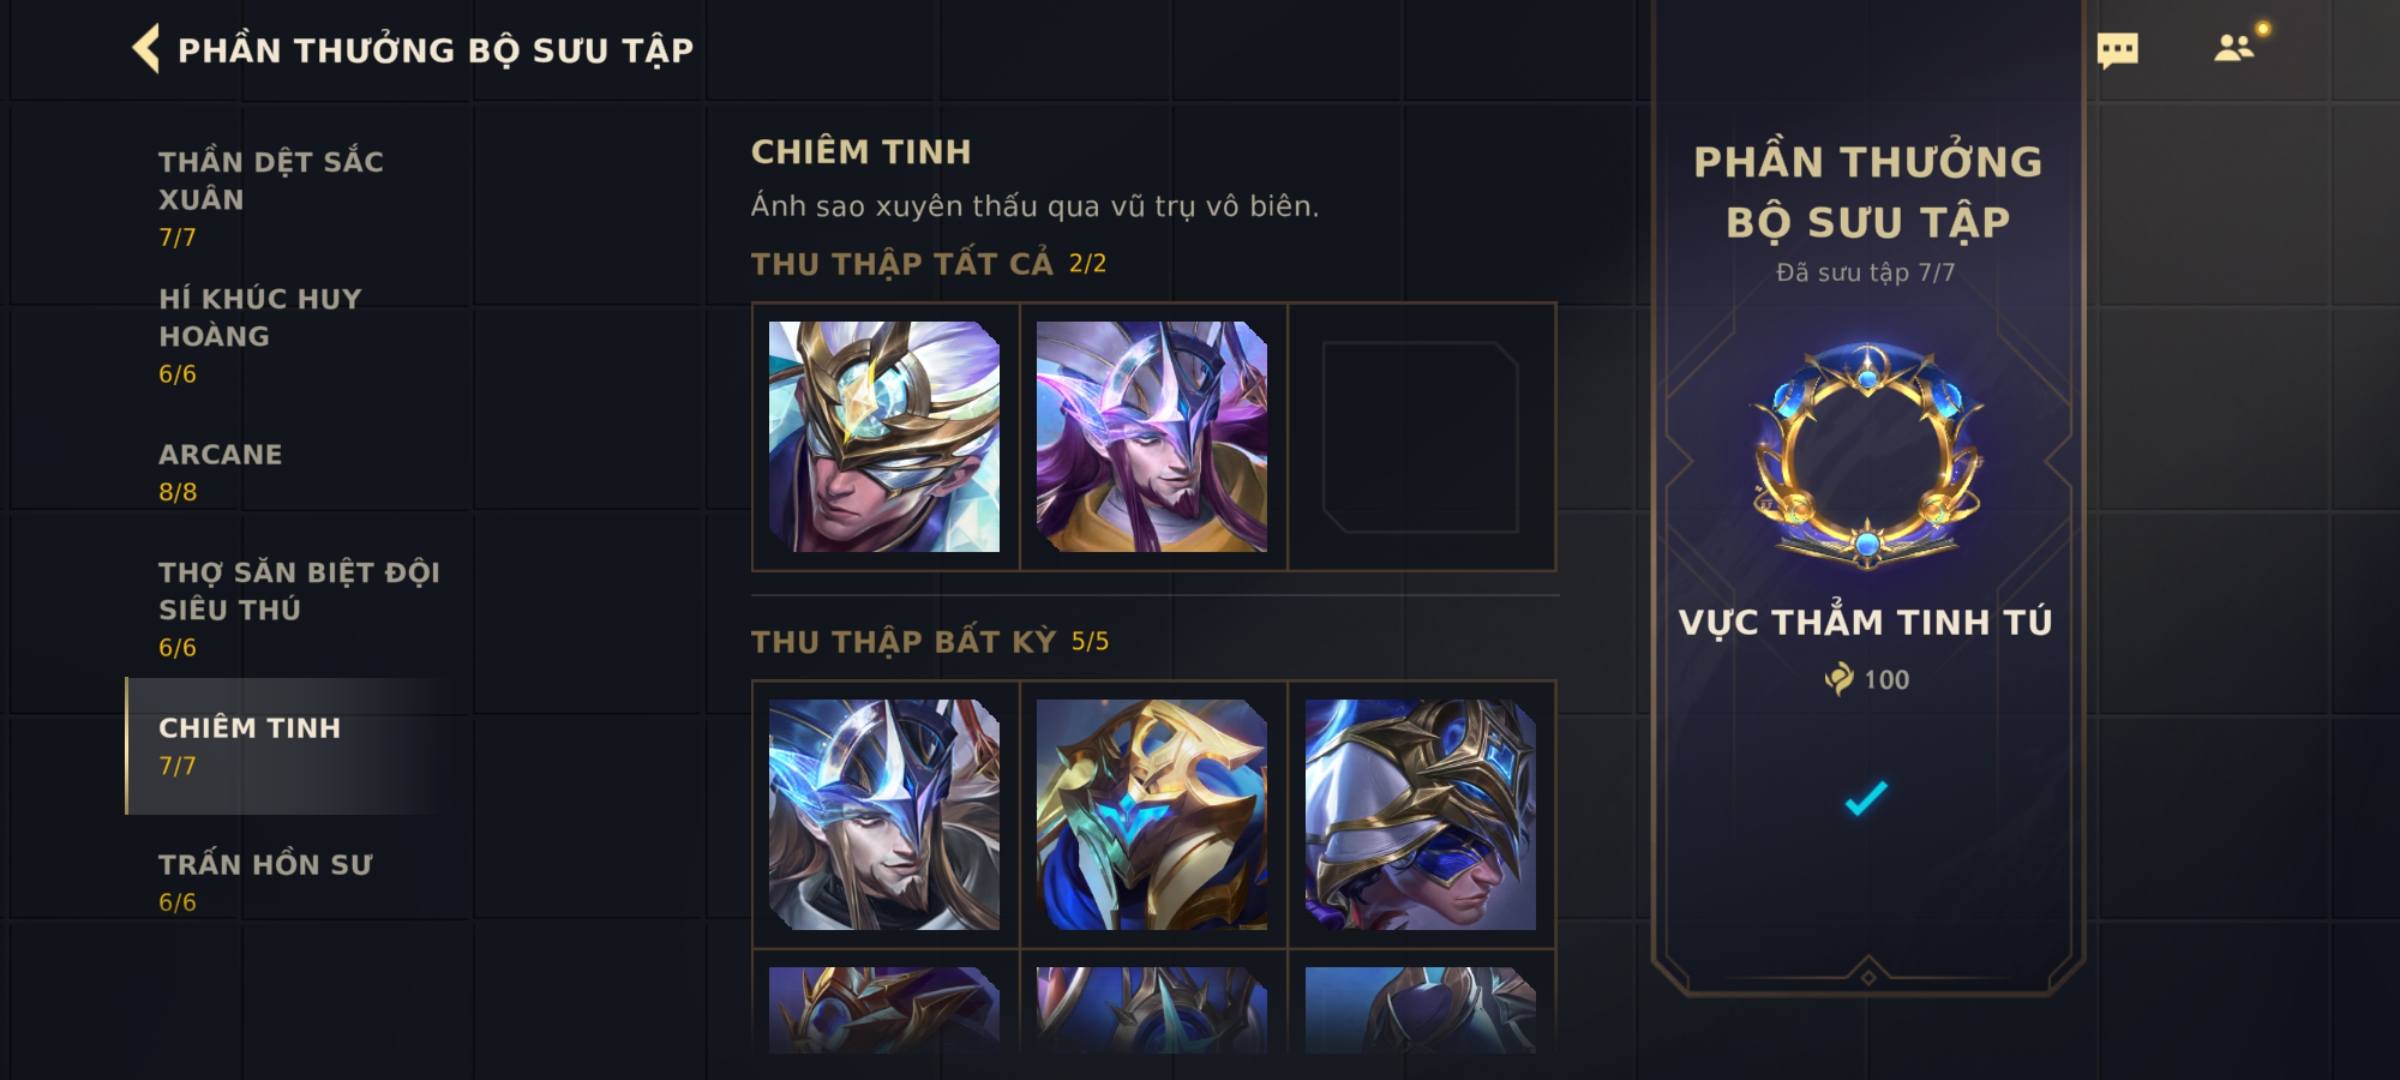Open the friends list icon
Image resolution: width=2400 pixels, height=1080 pixels.
pos(2235,47)
